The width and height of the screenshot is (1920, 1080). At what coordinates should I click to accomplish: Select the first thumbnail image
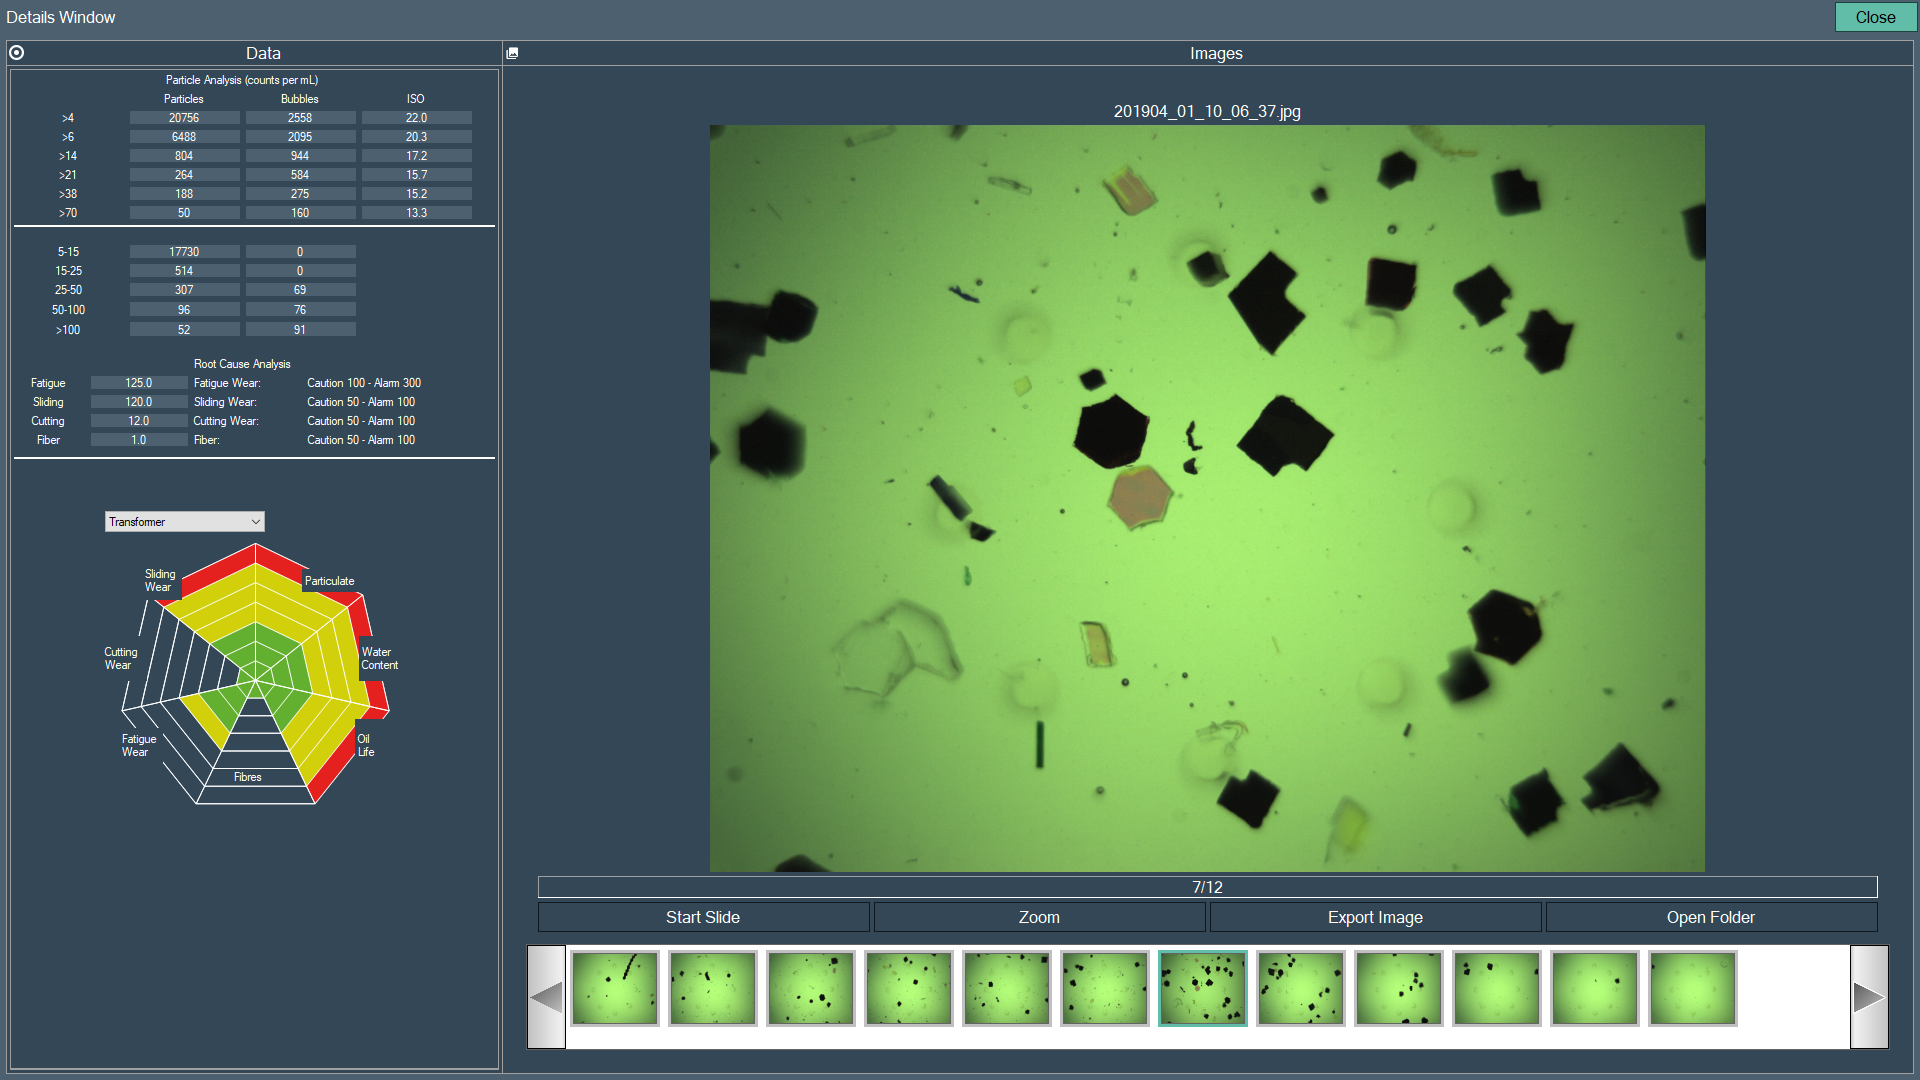coord(615,988)
